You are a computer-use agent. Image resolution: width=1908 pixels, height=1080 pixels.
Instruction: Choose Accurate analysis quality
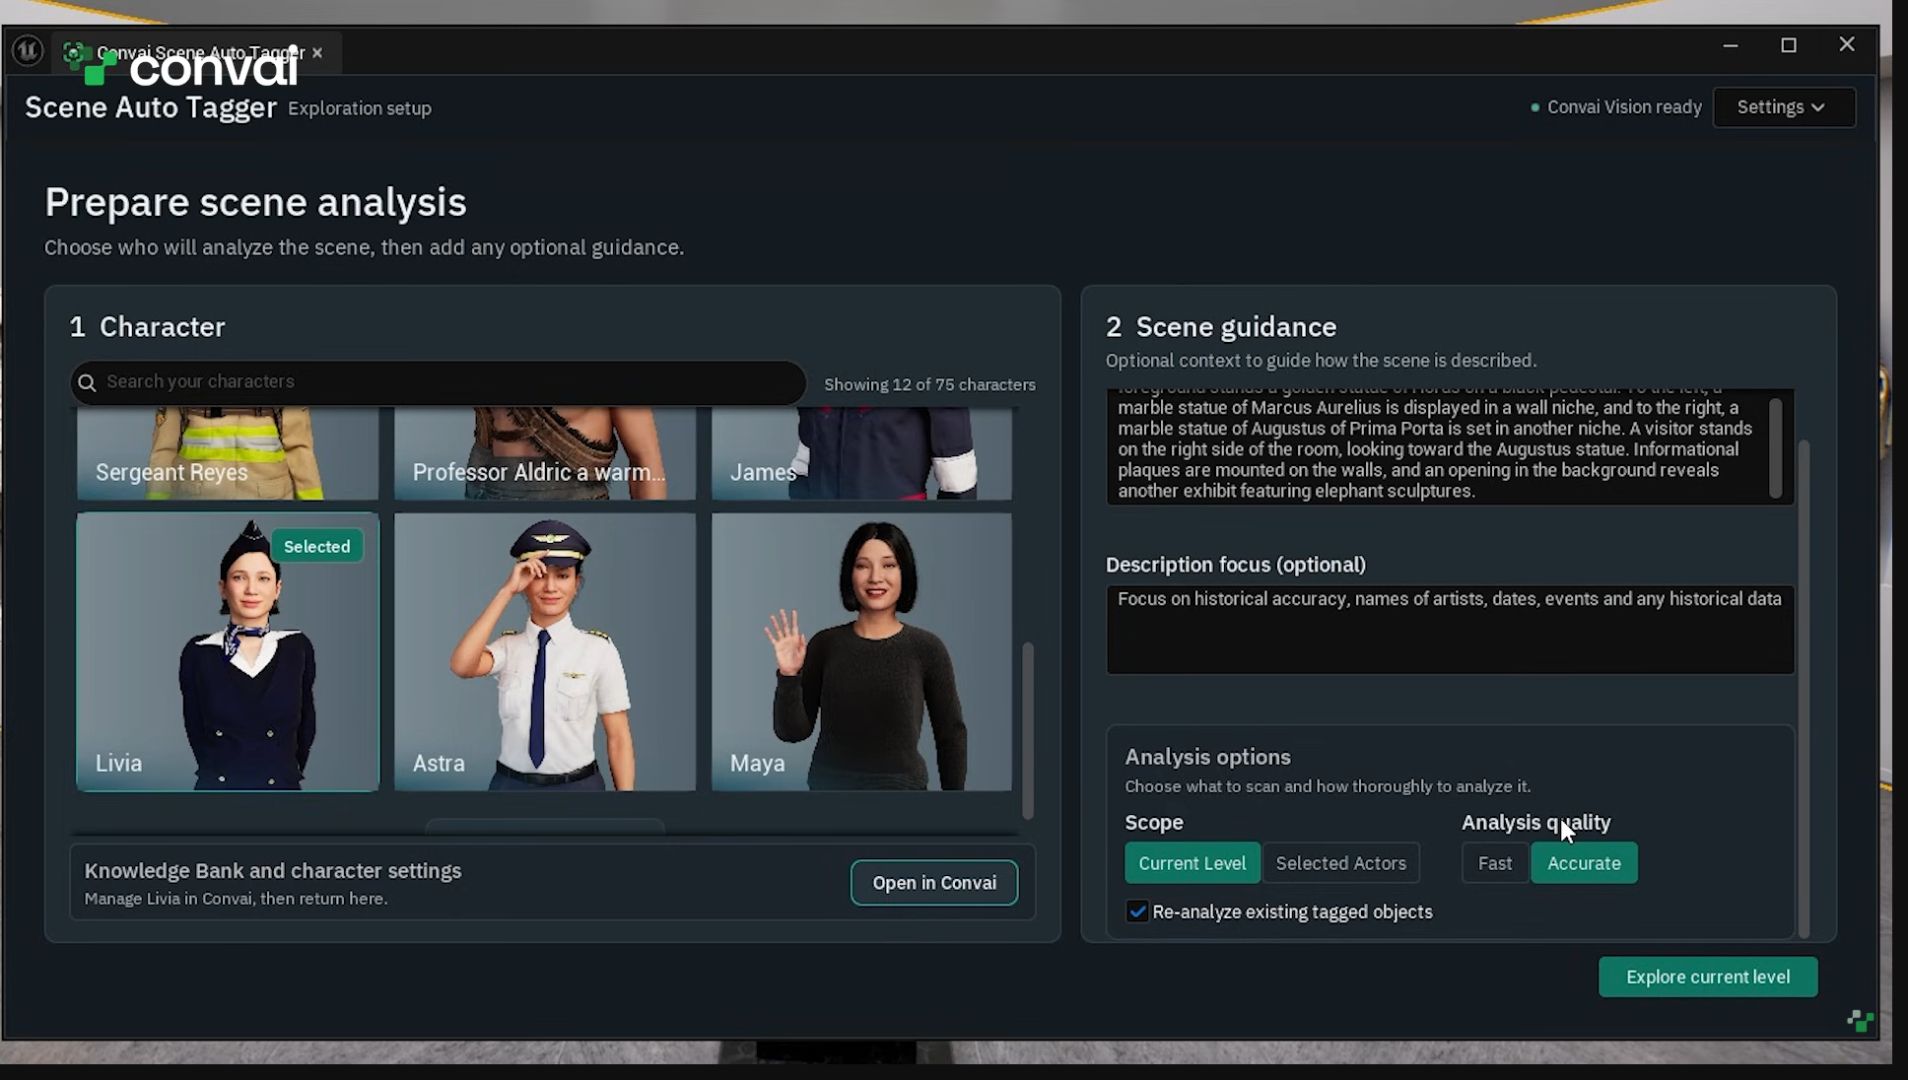1584,863
